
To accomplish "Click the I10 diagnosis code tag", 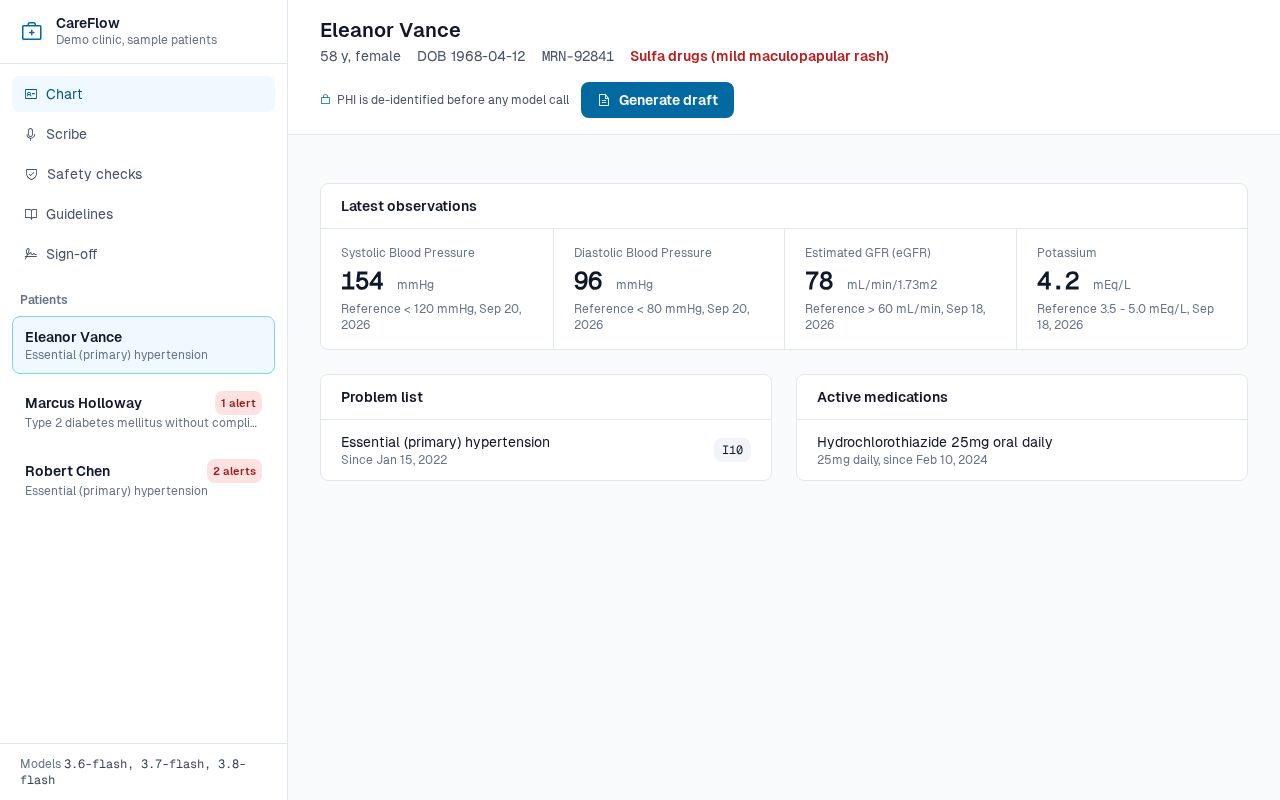I will (732, 450).
